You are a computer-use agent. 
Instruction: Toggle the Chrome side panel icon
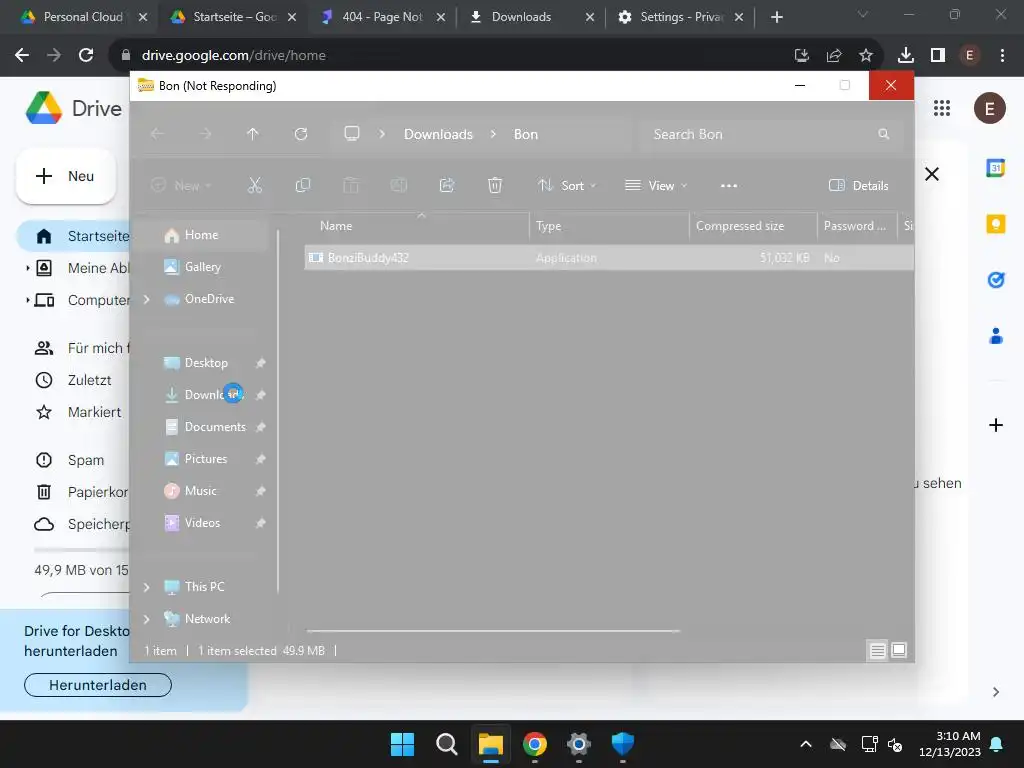[x=938, y=56]
